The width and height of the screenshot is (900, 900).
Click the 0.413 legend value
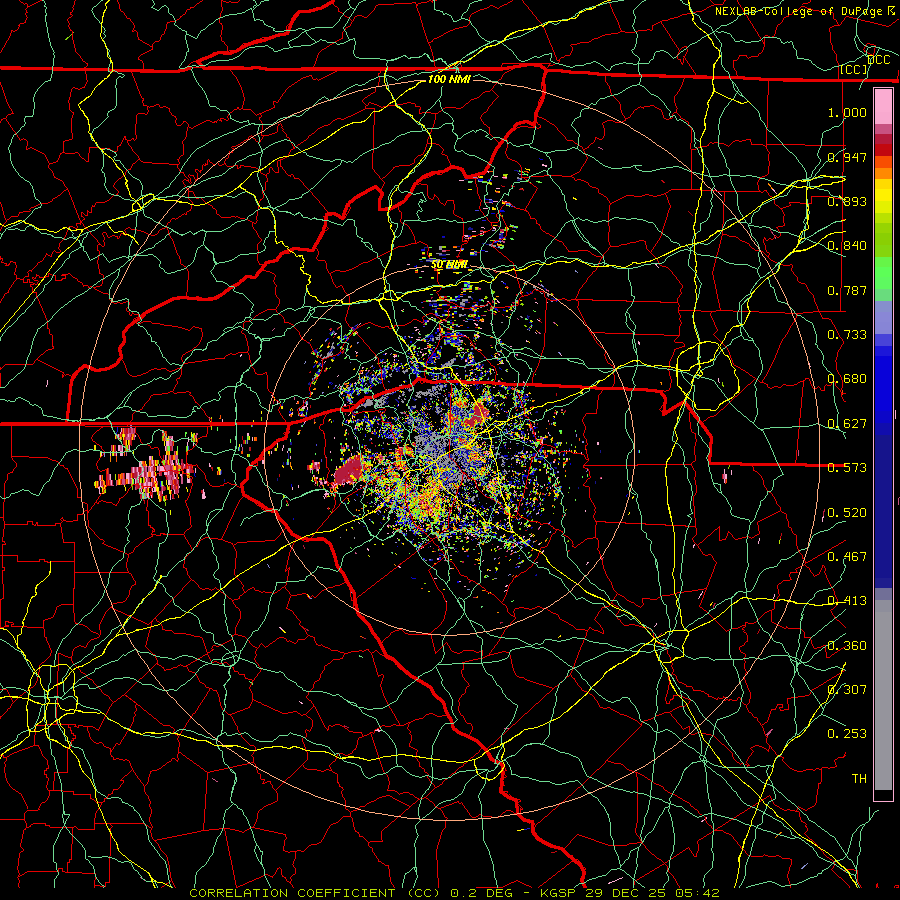(847, 600)
